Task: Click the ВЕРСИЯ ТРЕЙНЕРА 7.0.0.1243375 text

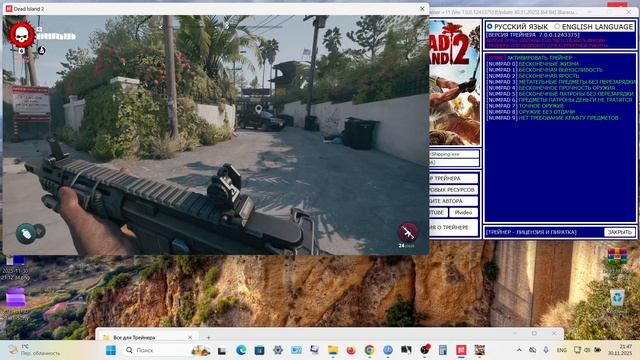Action: pos(533,35)
